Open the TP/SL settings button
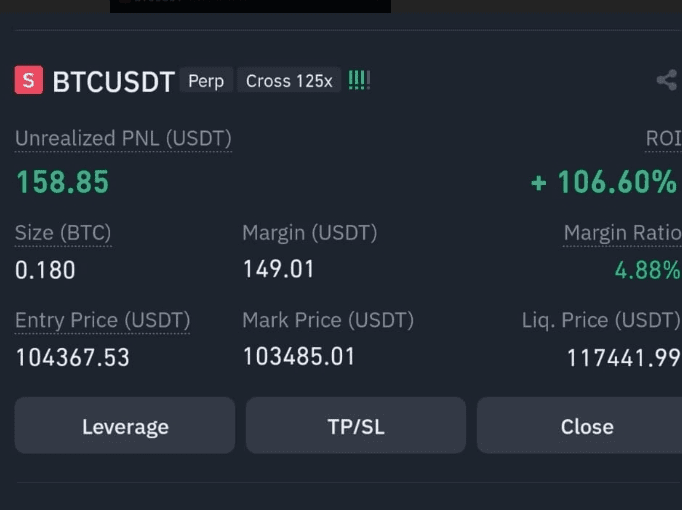682x510 pixels. 356,426
